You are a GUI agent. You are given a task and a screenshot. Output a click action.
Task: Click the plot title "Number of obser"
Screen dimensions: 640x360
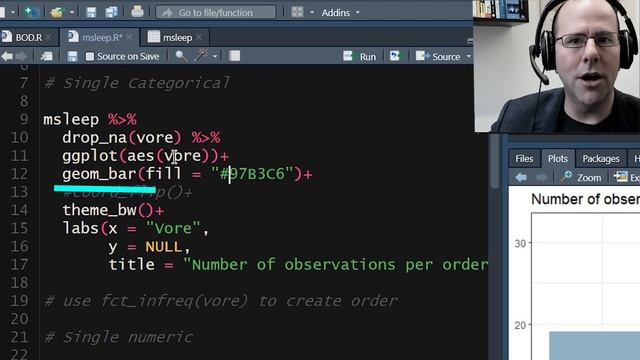pyautogui.click(x=585, y=199)
